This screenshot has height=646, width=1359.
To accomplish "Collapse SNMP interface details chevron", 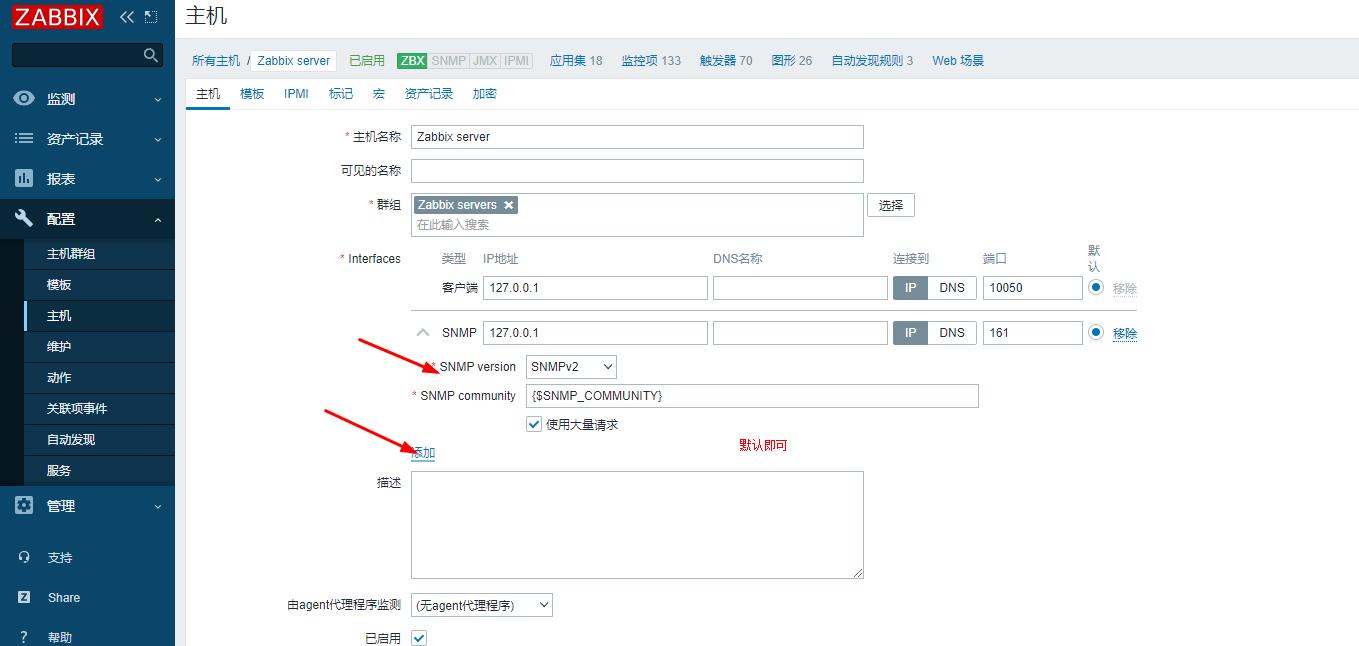I will coord(423,333).
